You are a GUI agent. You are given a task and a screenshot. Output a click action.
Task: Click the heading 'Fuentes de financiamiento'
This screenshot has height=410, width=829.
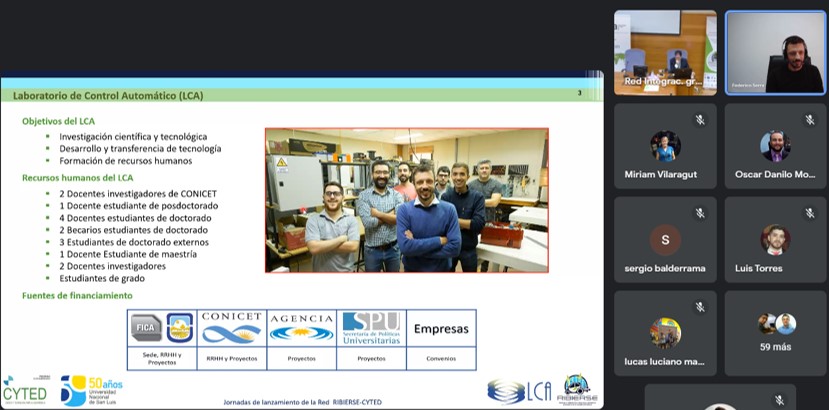pyautogui.click(x=77, y=296)
